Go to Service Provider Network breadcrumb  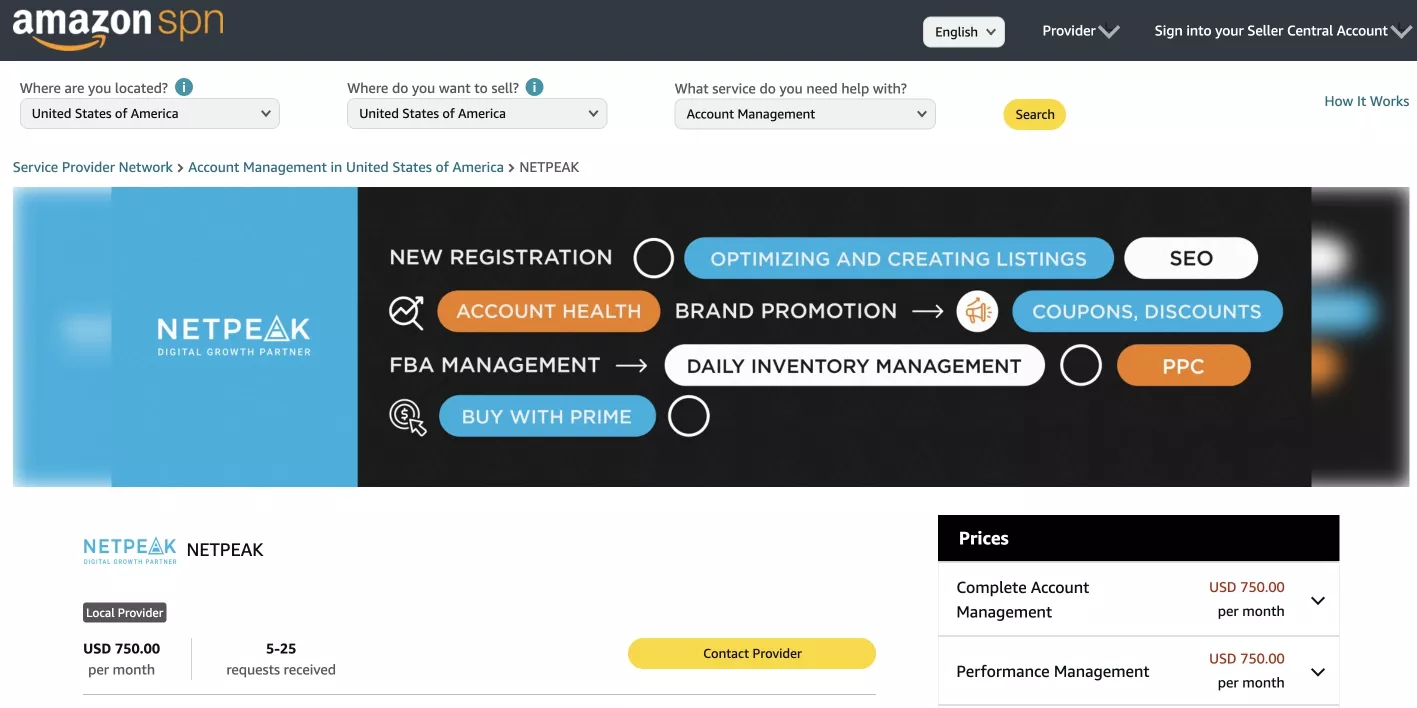[x=93, y=167]
